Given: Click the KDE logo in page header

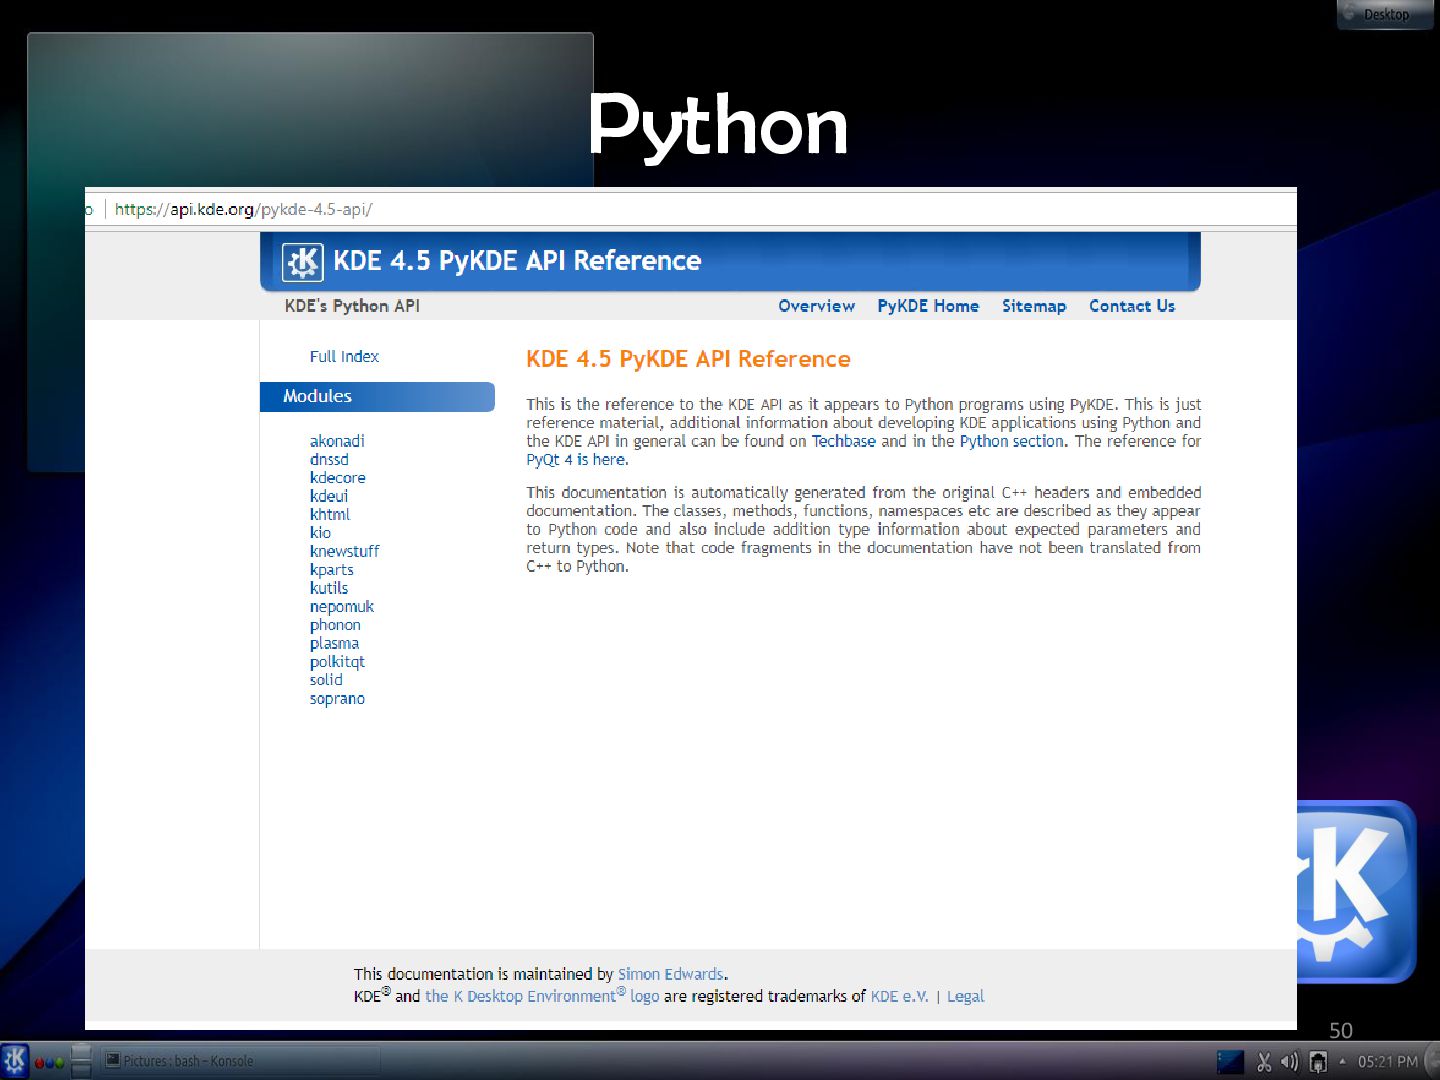Looking at the screenshot, I should click(302, 262).
